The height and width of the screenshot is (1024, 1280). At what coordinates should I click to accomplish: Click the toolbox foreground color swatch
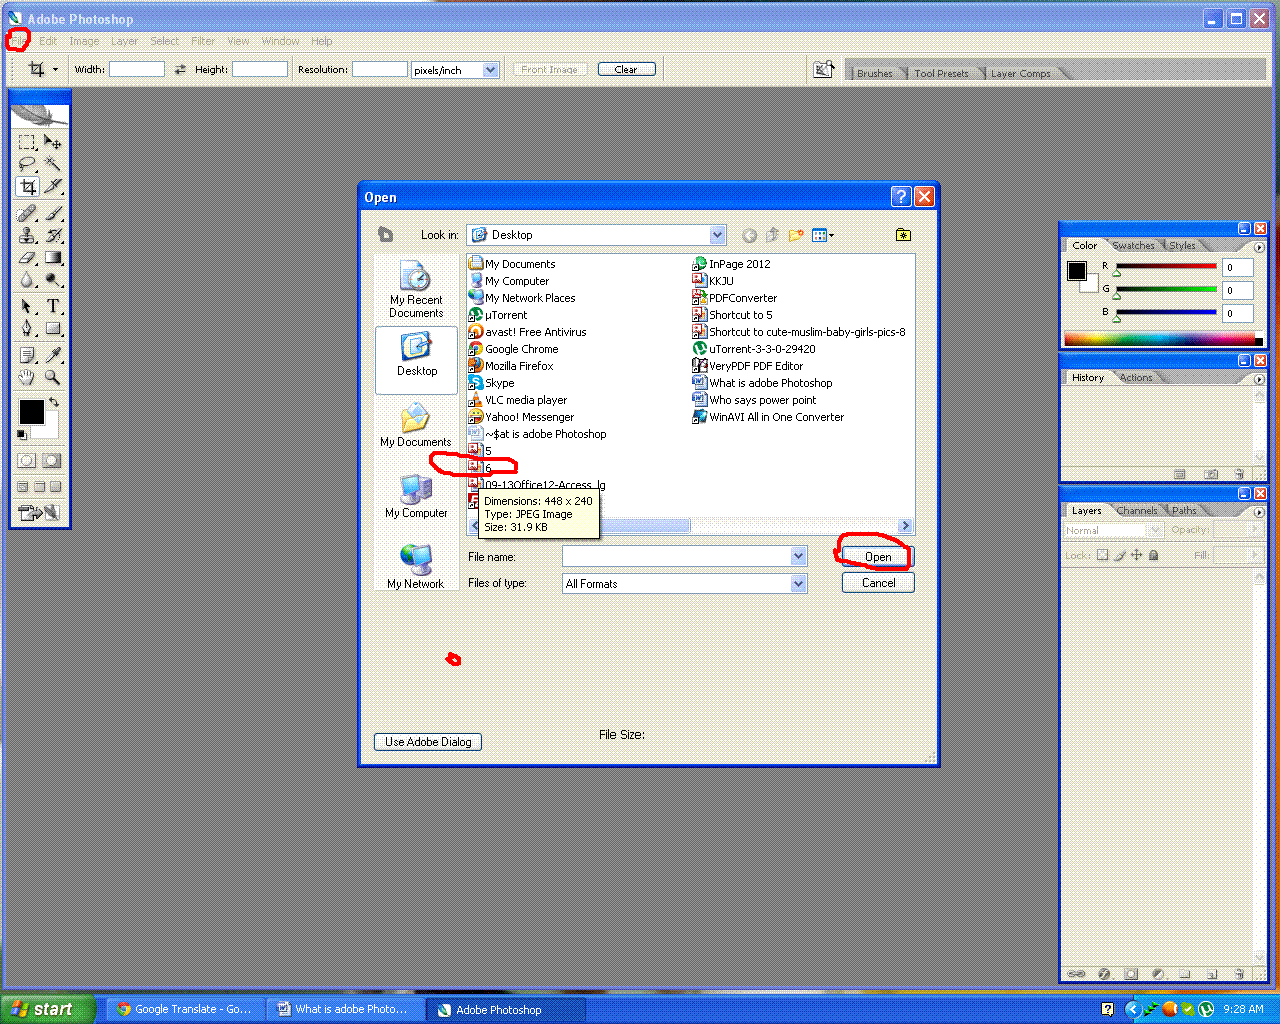(x=31, y=411)
